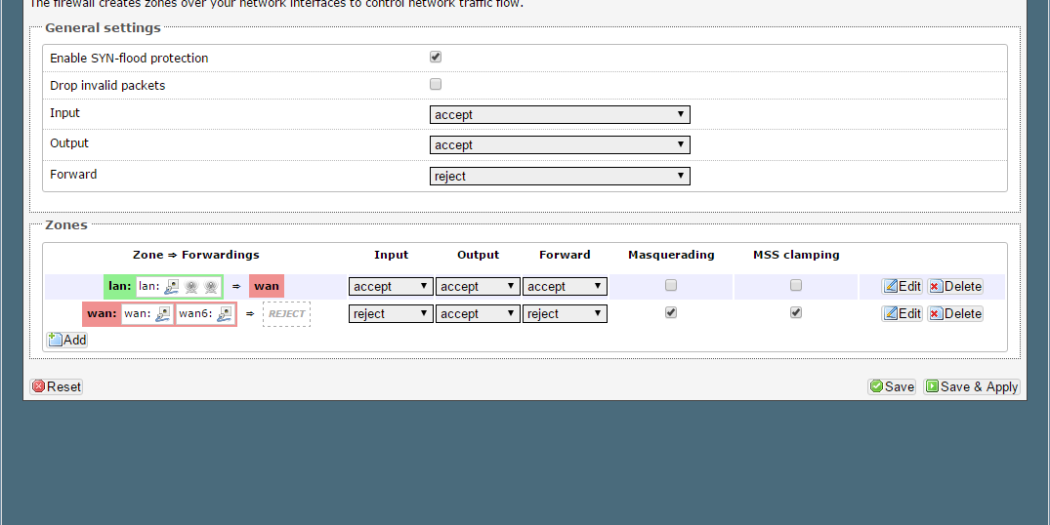Disable MSS clamping for the wan zone

[796, 313]
